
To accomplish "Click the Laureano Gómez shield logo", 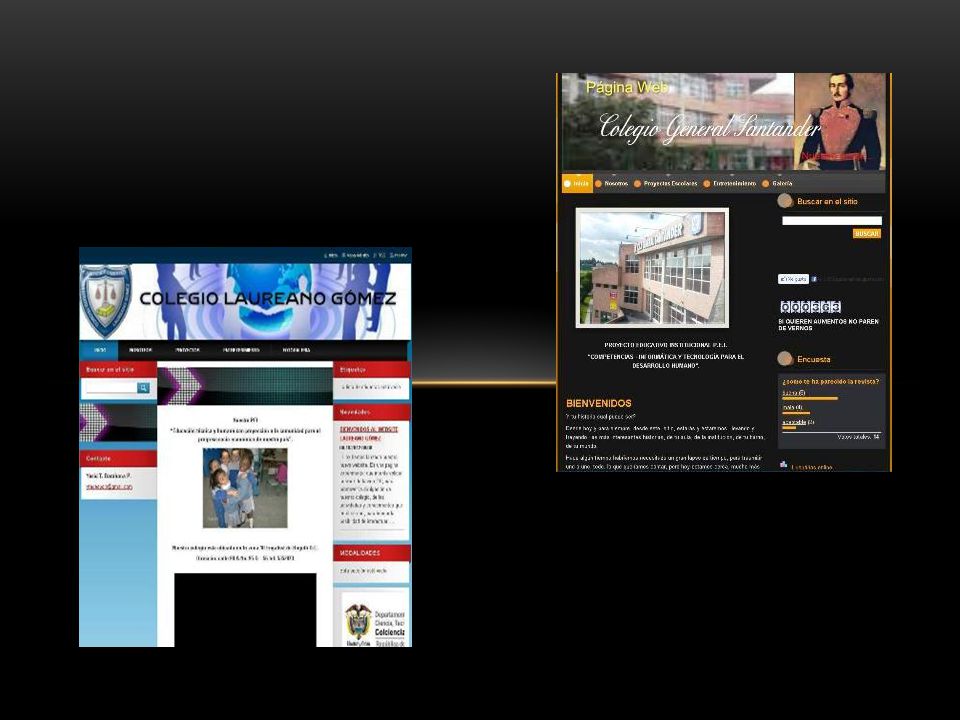I will pos(105,301).
